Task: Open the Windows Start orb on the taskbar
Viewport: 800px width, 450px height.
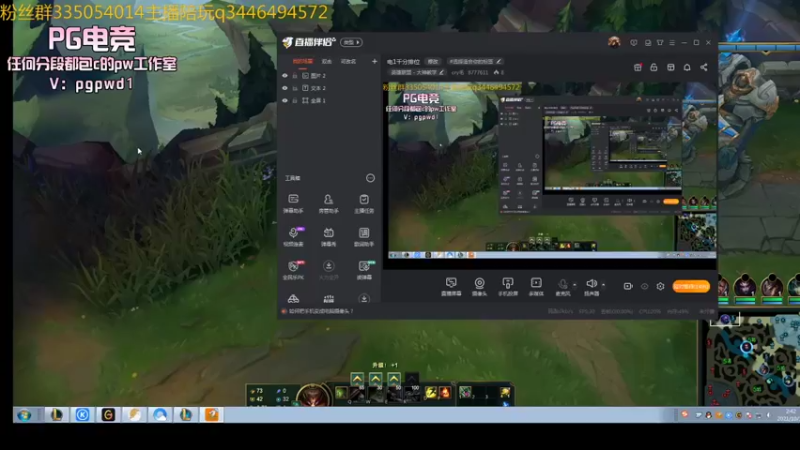Action: (x=24, y=415)
